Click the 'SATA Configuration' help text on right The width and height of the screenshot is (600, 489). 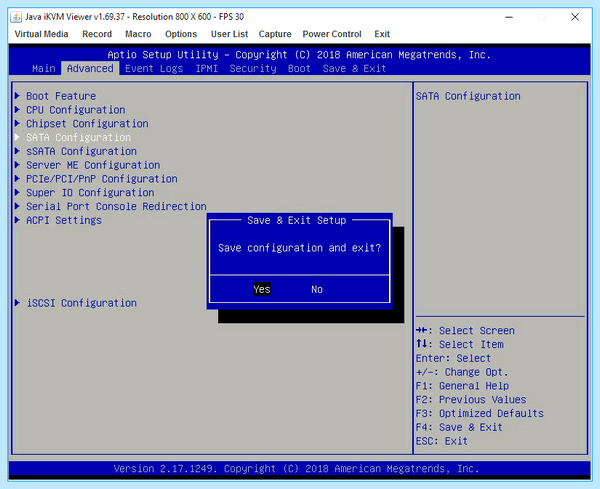point(468,96)
